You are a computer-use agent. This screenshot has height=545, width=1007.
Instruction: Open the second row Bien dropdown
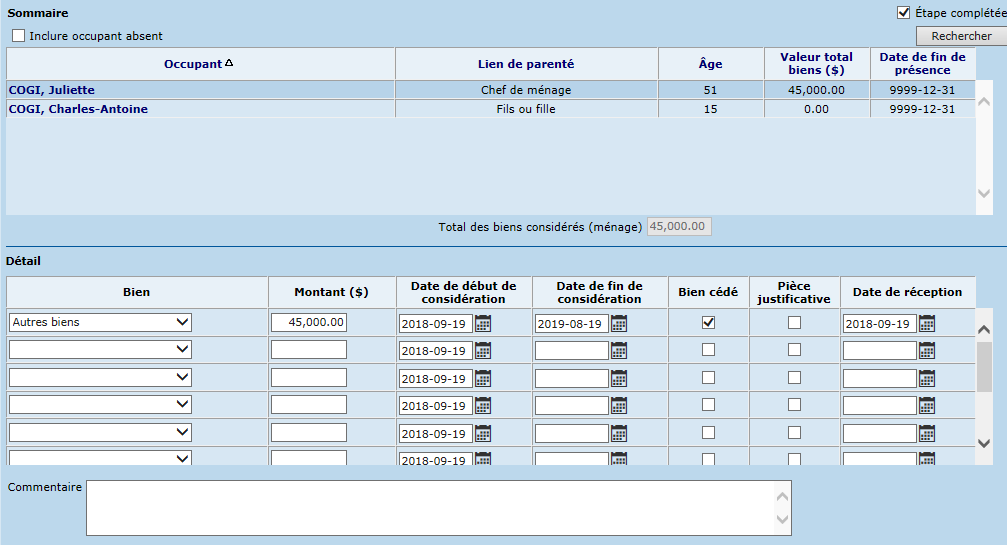click(100, 350)
